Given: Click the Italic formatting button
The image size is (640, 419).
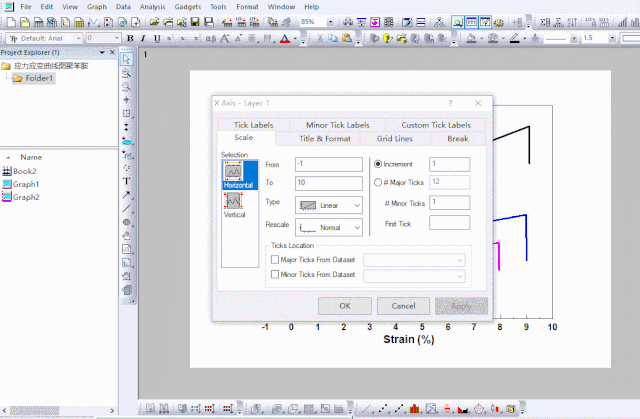Looking at the screenshot, I should 143,39.
